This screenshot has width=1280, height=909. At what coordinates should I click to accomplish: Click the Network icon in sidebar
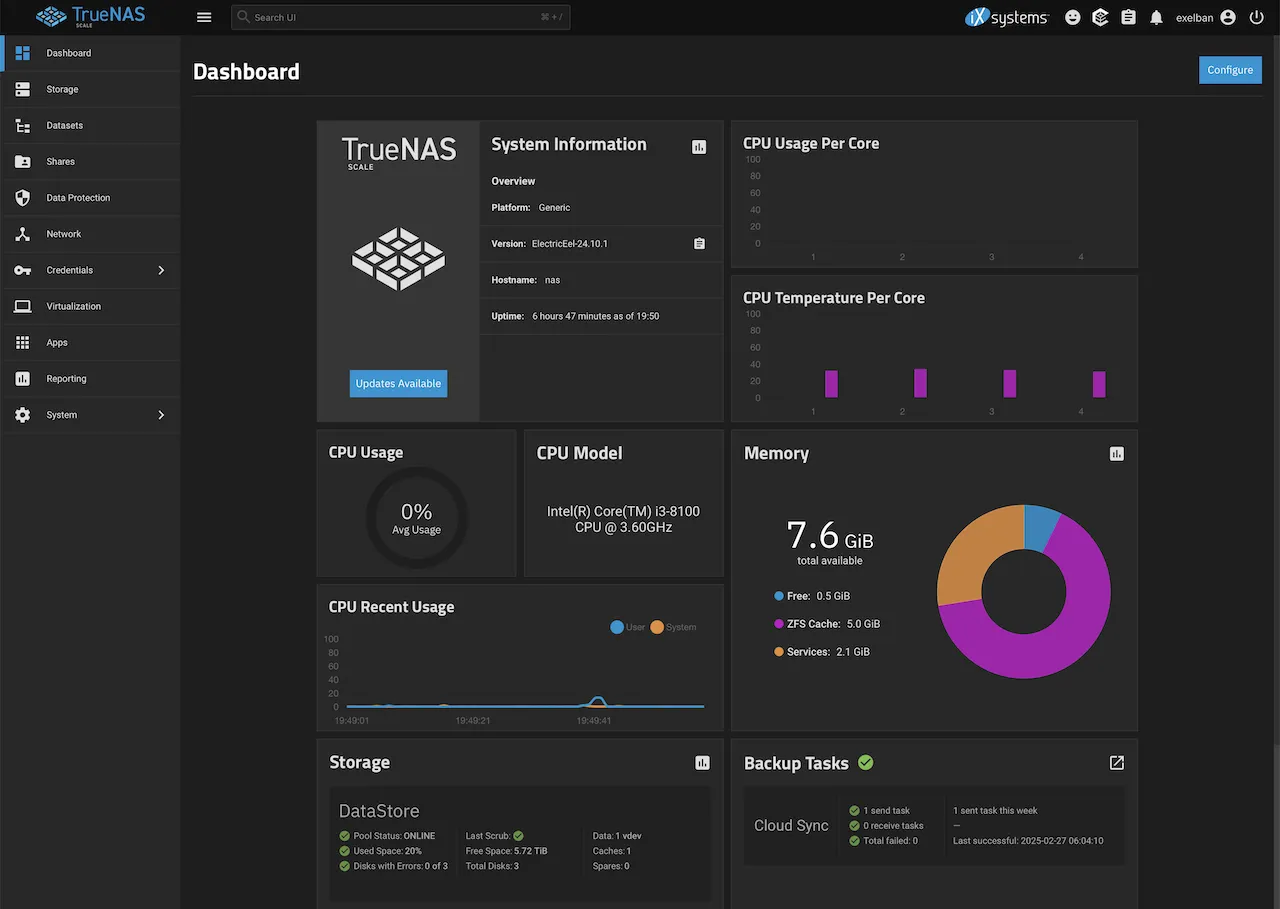tap(23, 234)
